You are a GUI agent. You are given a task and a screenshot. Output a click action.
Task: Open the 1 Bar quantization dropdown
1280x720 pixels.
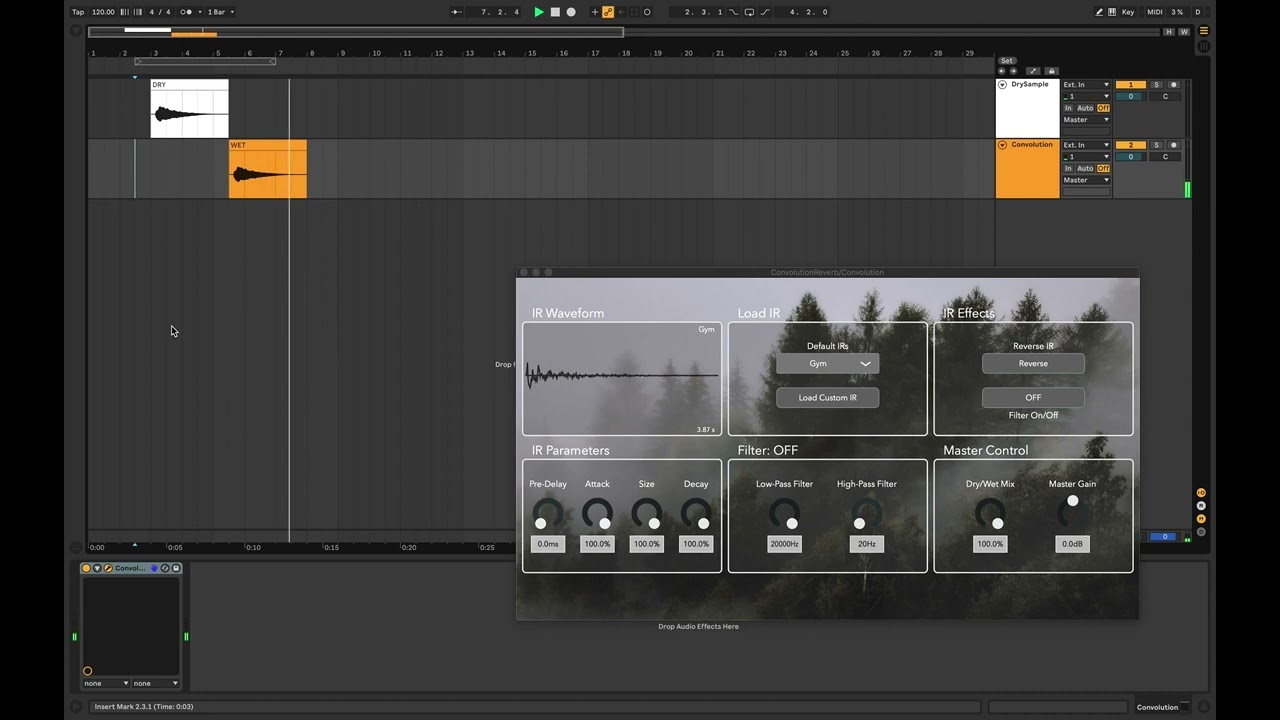[x=221, y=12]
